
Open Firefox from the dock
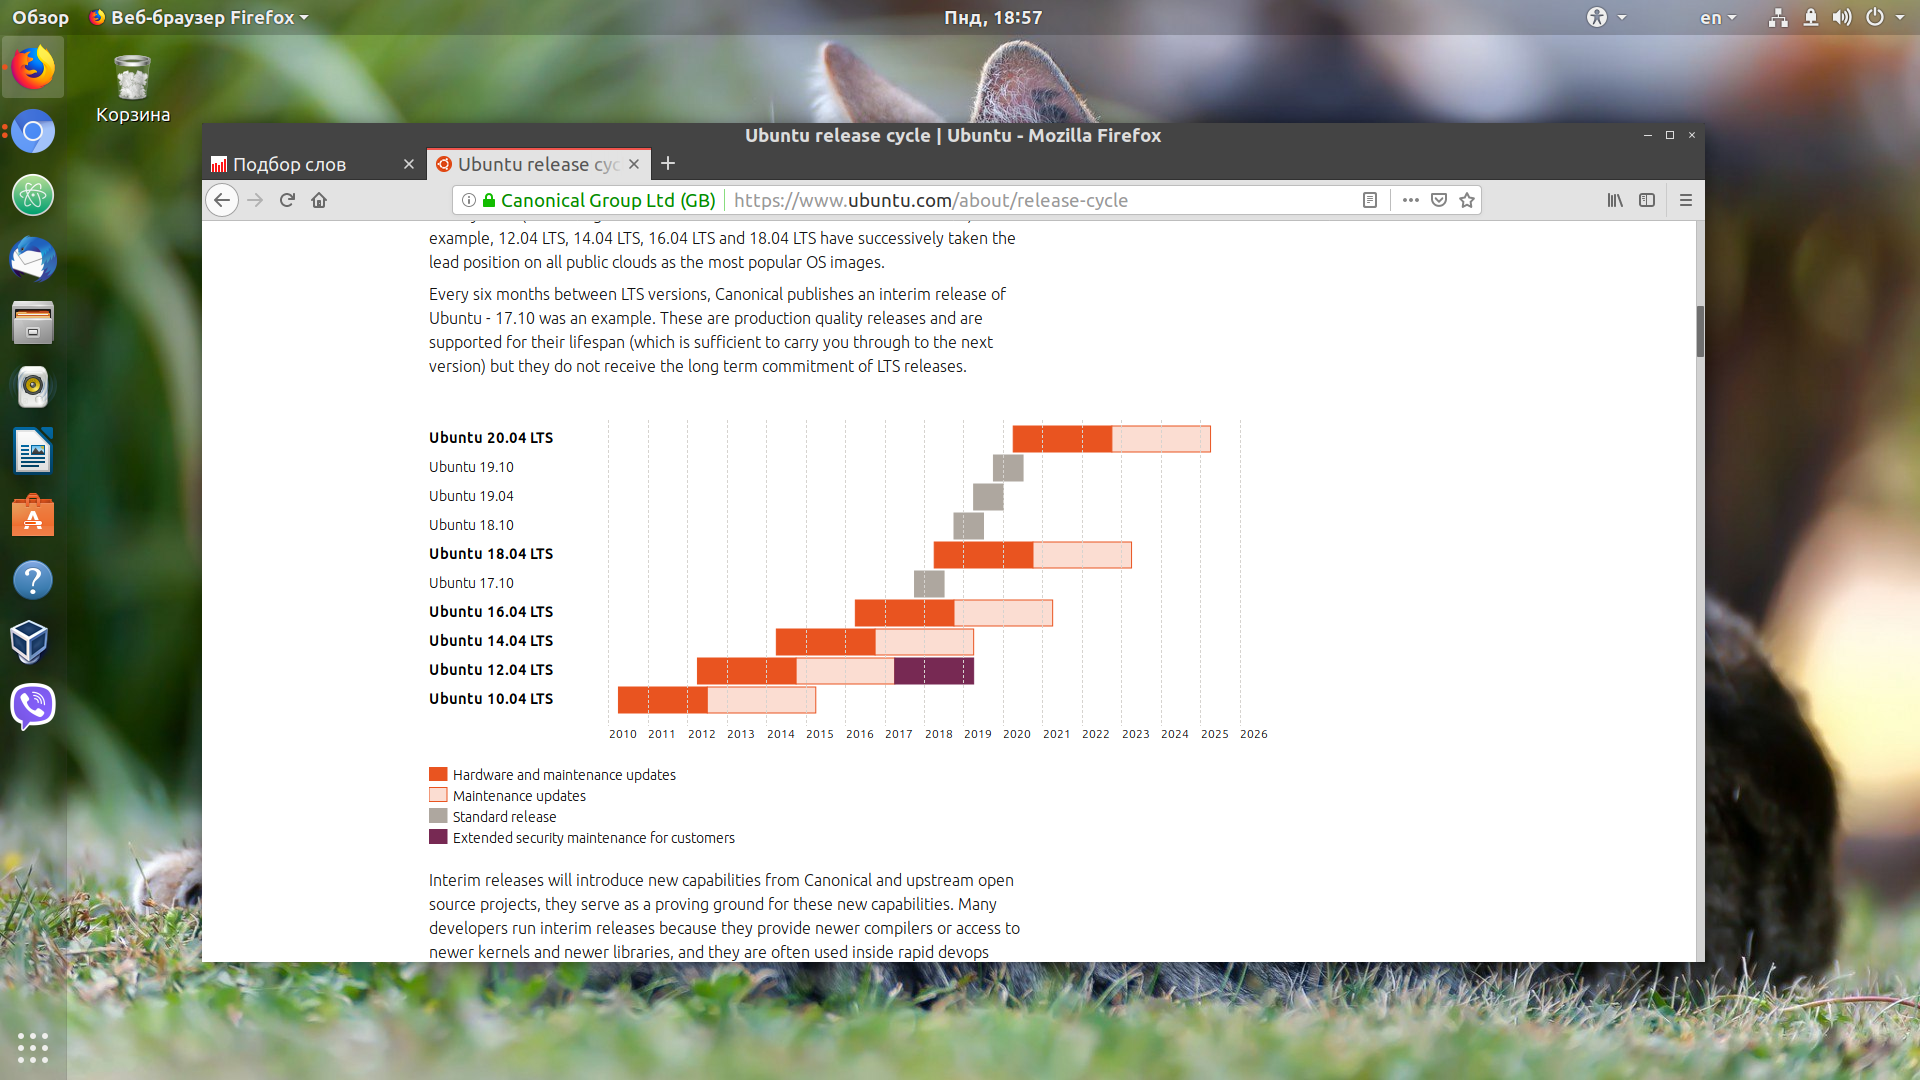(33, 67)
